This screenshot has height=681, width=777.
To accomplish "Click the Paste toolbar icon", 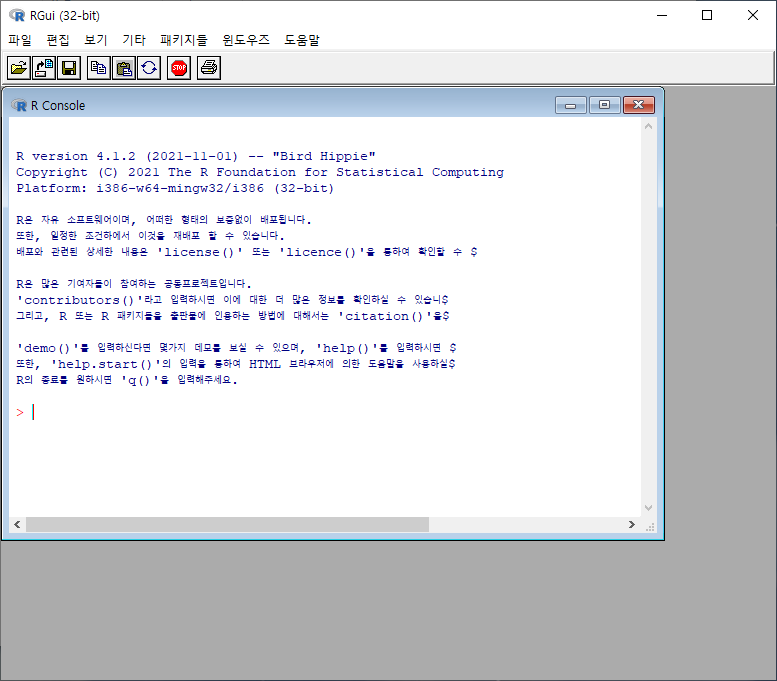I will pyautogui.click(x=124, y=68).
